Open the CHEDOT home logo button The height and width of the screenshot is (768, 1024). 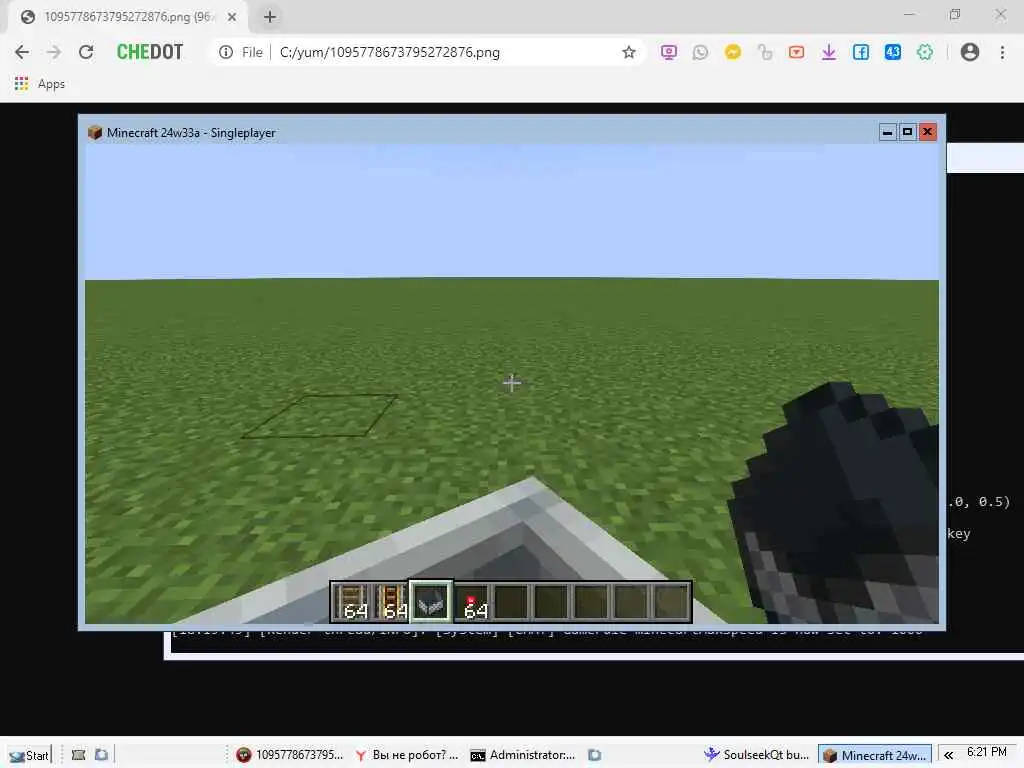(150, 52)
